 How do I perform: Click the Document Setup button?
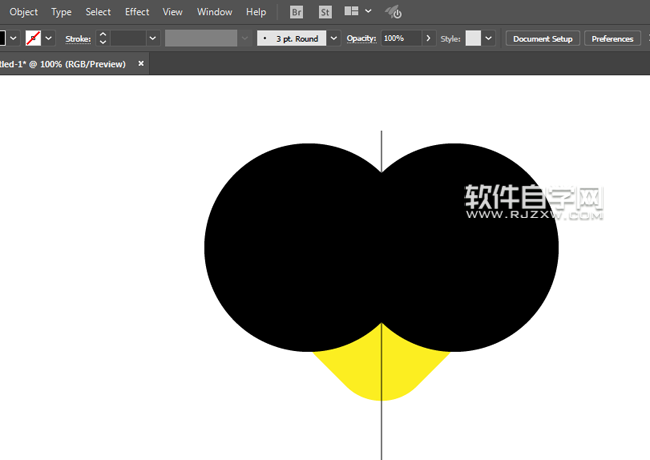tap(542, 38)
